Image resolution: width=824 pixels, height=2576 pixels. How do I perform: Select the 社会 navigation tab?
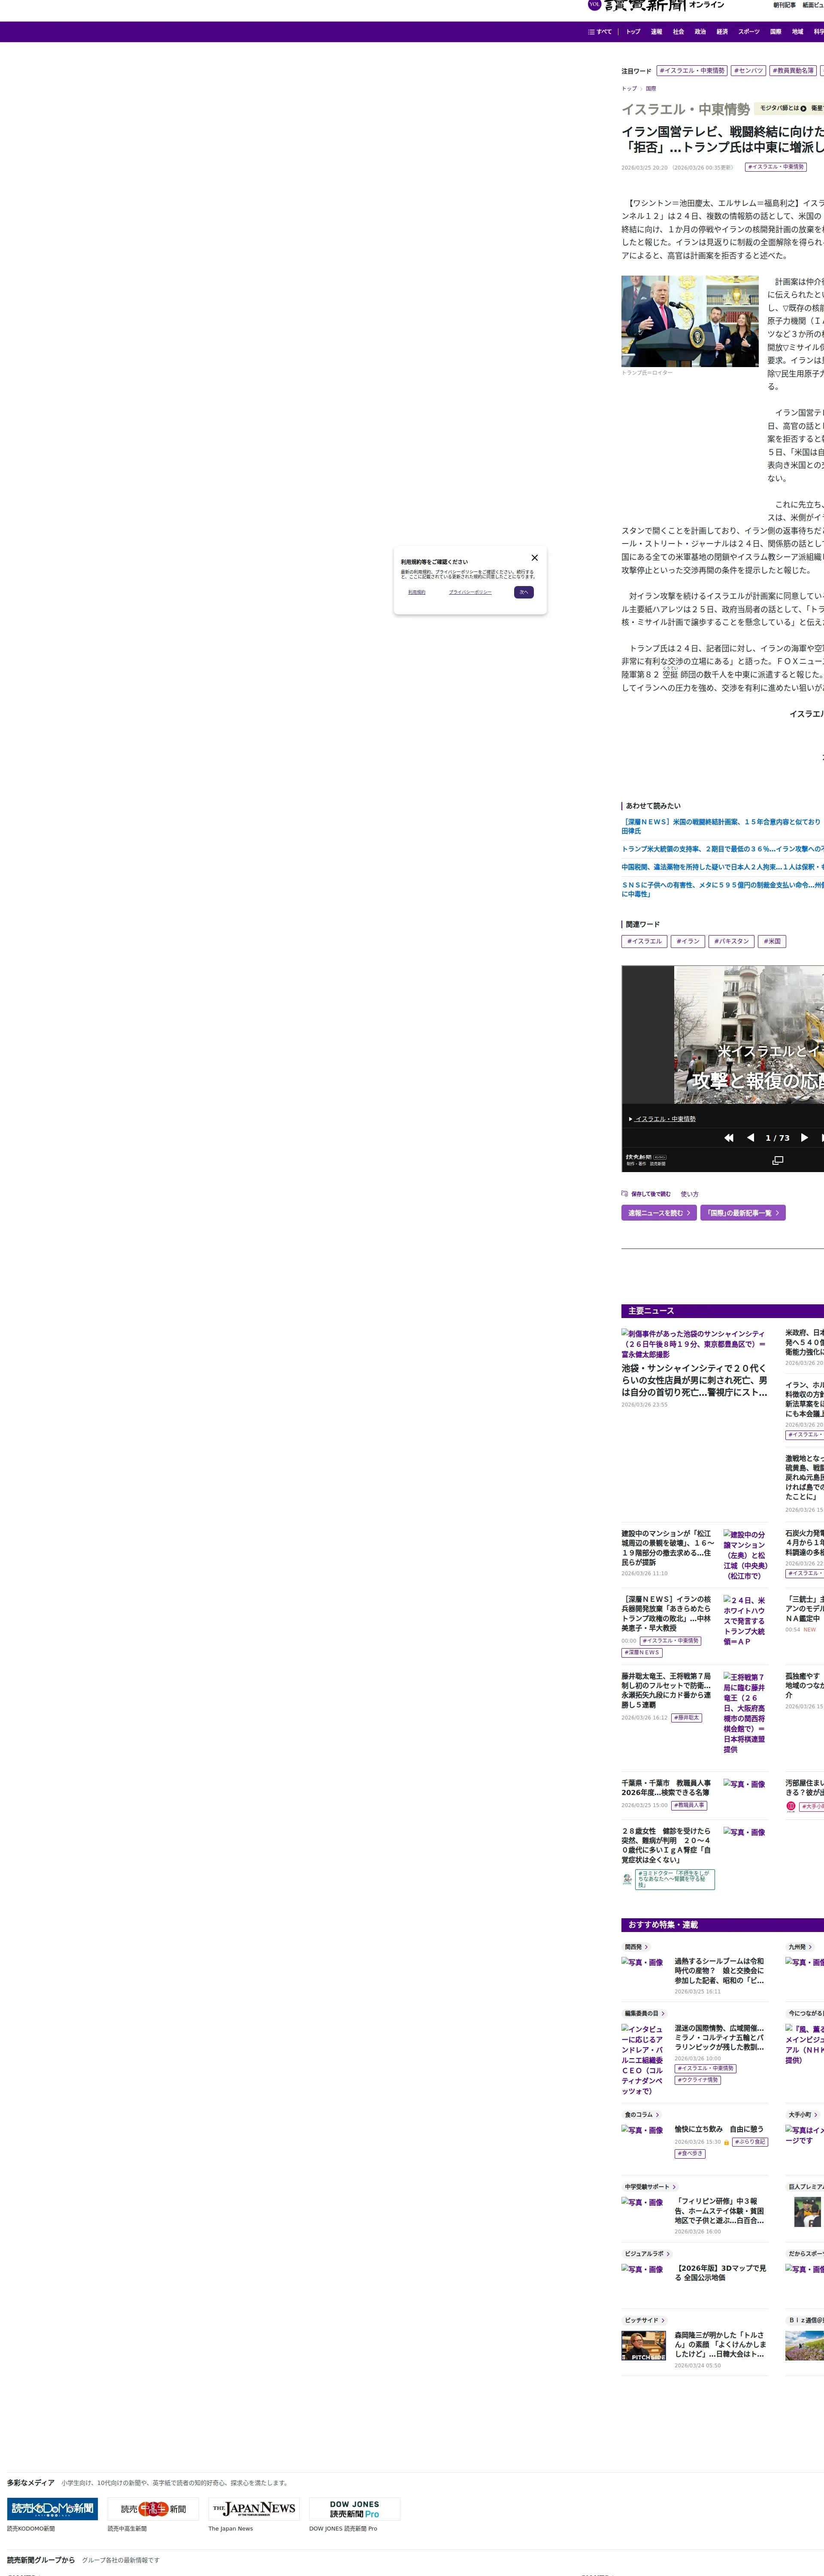tap(678, 32)
